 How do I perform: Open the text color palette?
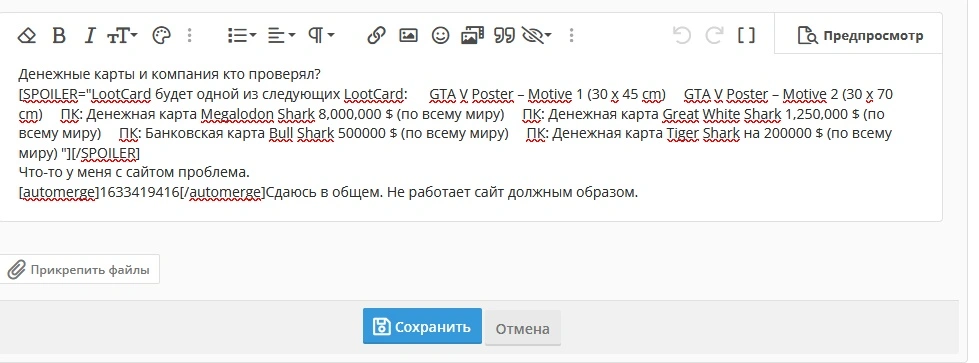point(161,36)
